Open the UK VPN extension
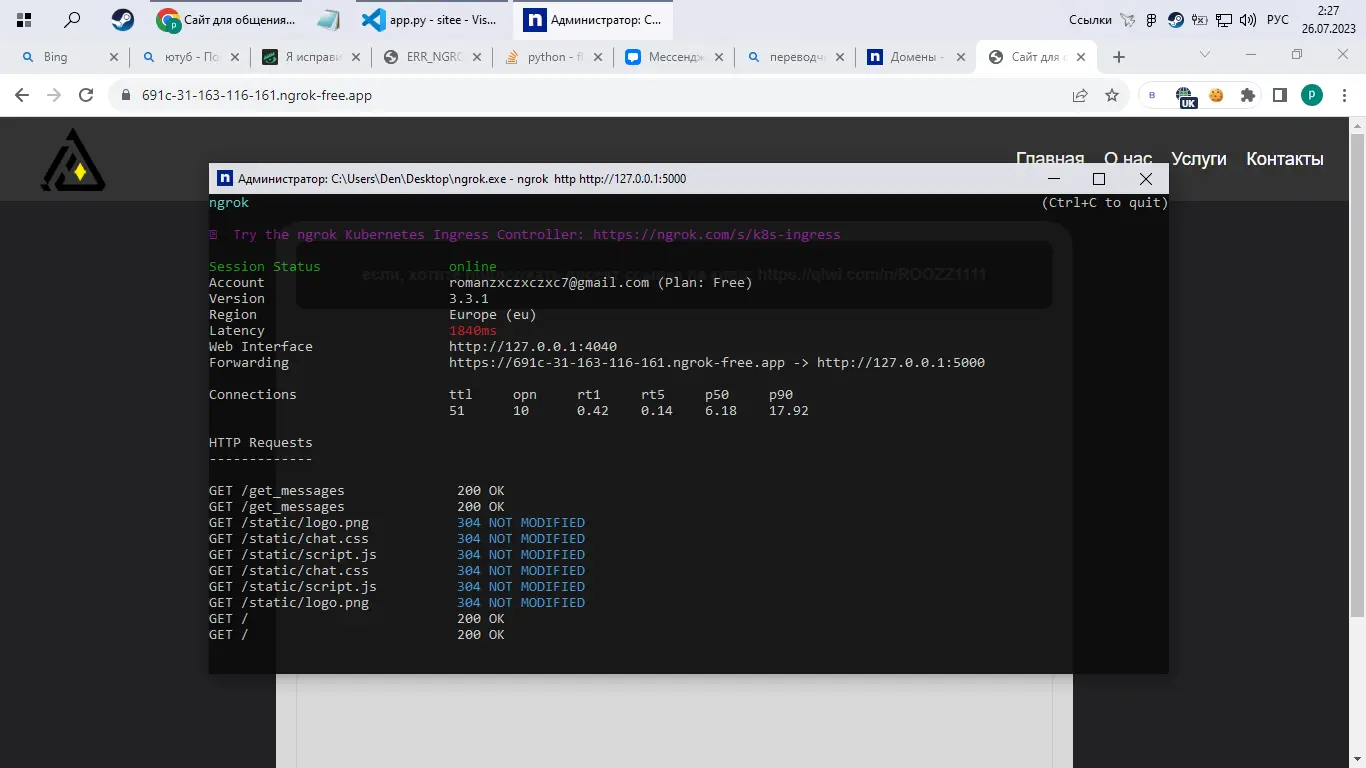This screenshot has width=1366, height=768. coord(1187,97)
